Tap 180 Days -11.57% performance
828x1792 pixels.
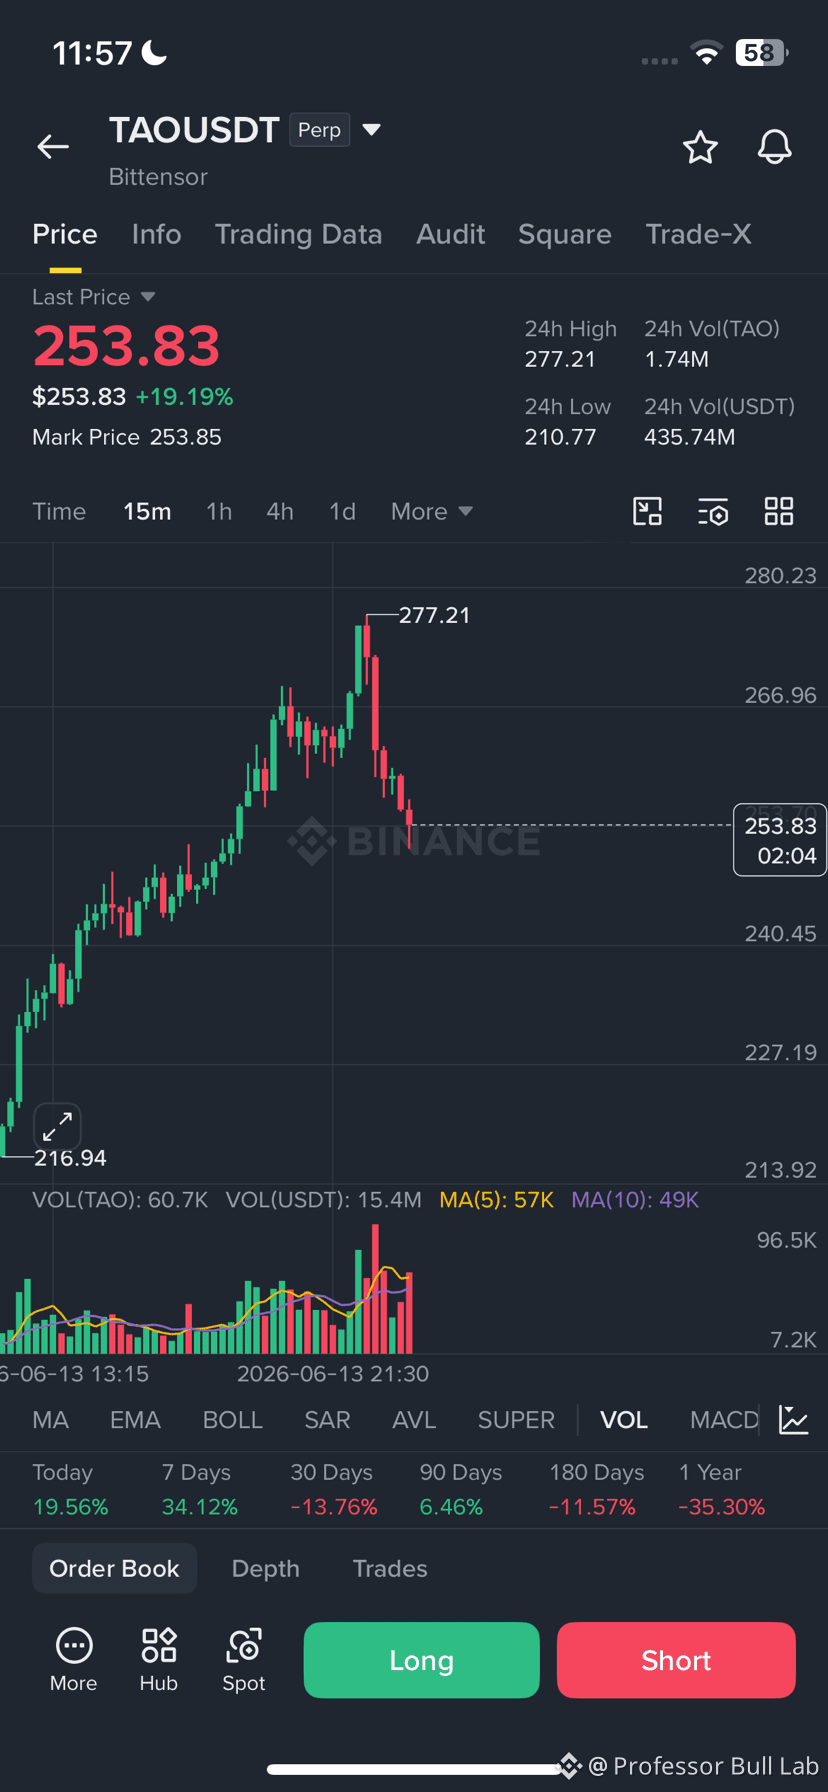(x=597, y=1489)
